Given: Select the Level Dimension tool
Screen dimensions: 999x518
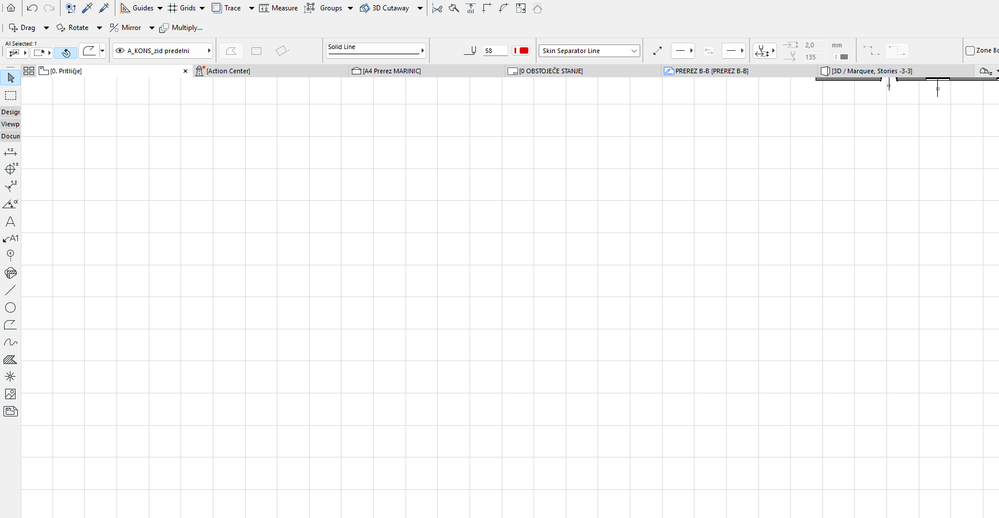Looking at the screenshot, I should pos(10,169).
